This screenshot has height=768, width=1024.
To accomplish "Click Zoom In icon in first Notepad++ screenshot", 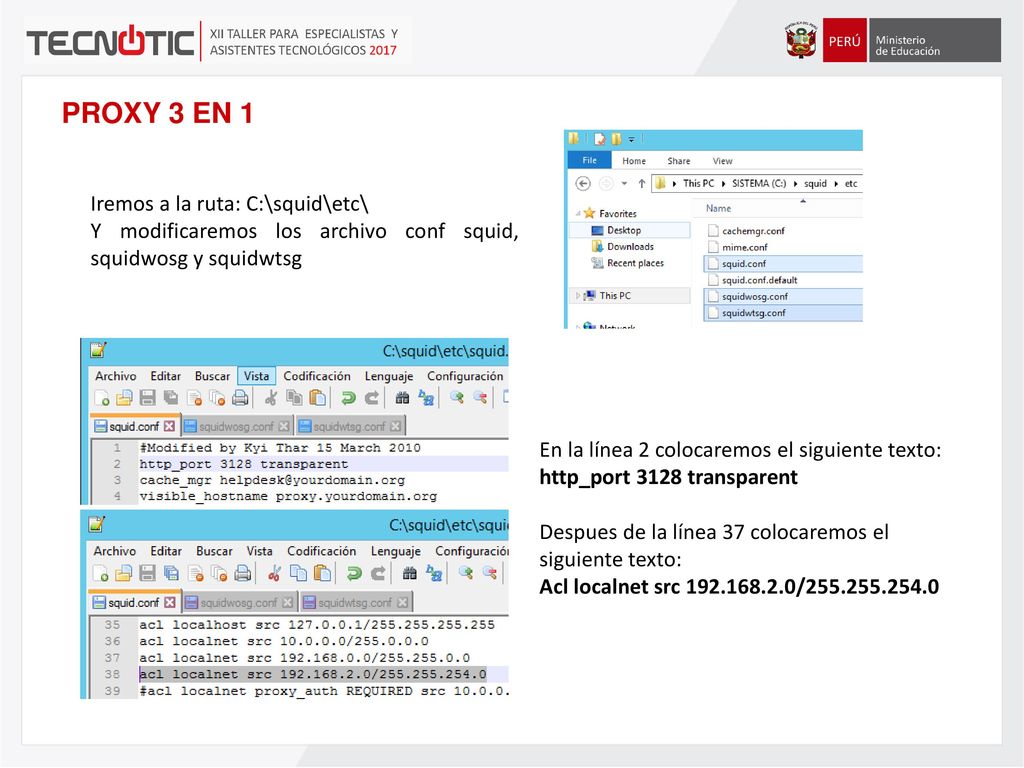I will point(456,397).
